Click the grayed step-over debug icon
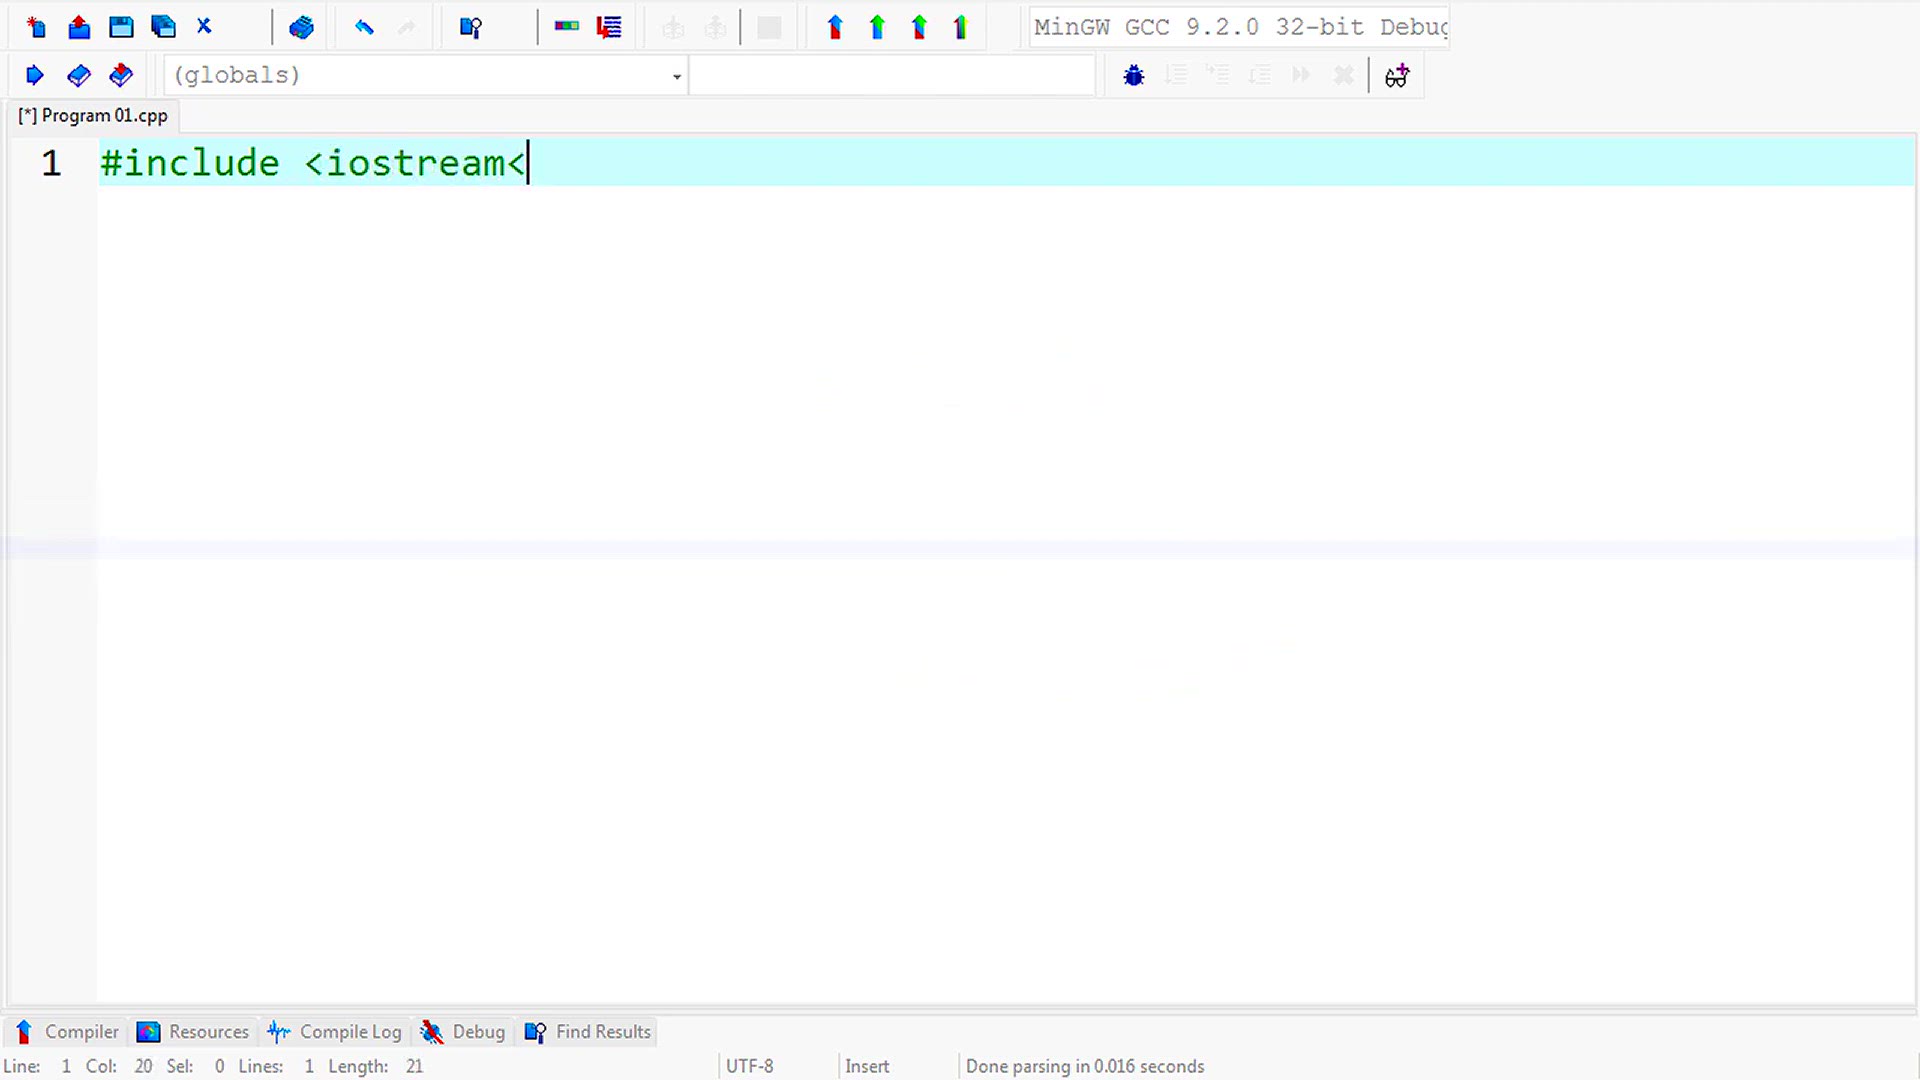This screenshot has width=1920, height=1080. click(1176, 75)
